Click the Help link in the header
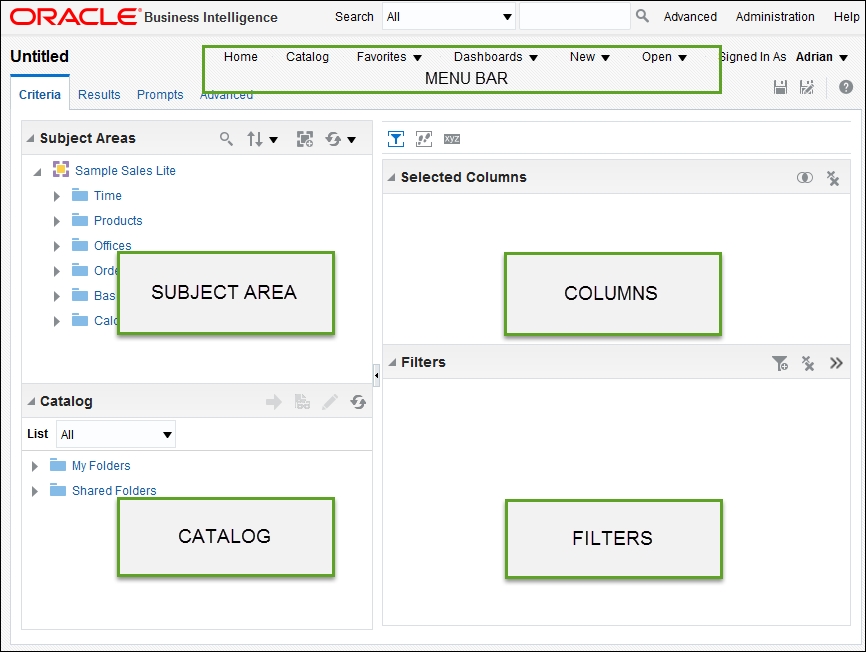866x652 pixels. (x=847, y=17)
